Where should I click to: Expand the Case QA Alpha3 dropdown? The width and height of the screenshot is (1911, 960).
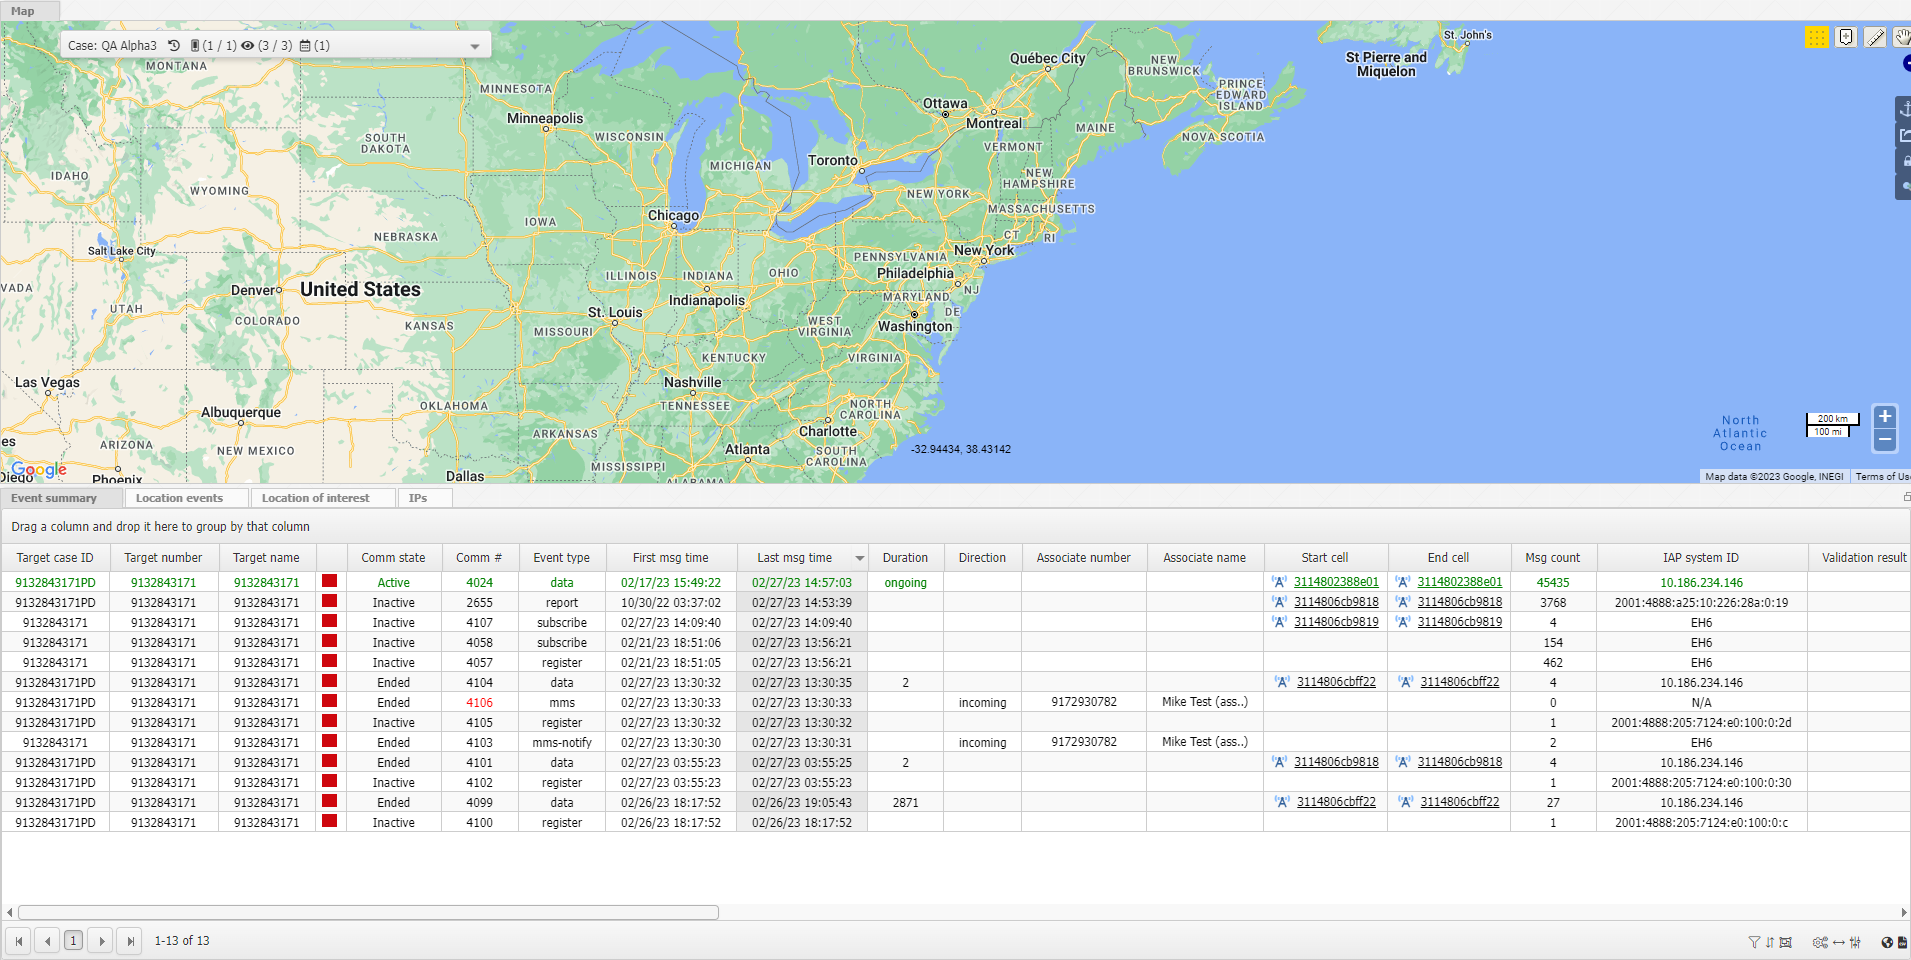click(x=474, y=46)
